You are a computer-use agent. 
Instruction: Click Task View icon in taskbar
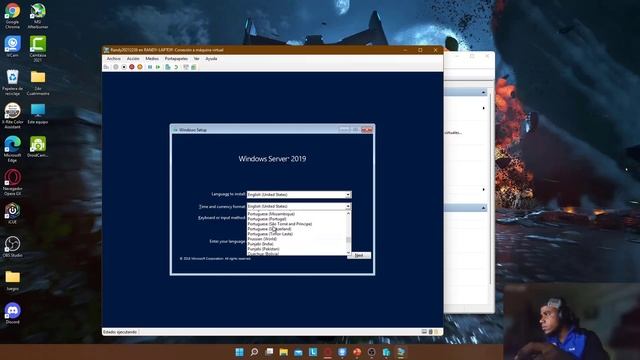click(269, 352)
